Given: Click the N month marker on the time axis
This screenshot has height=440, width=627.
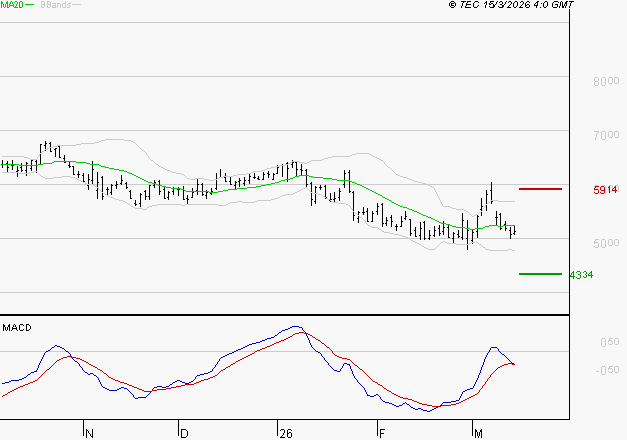Looking at the screenshot, I should click(x=90, y=434).
